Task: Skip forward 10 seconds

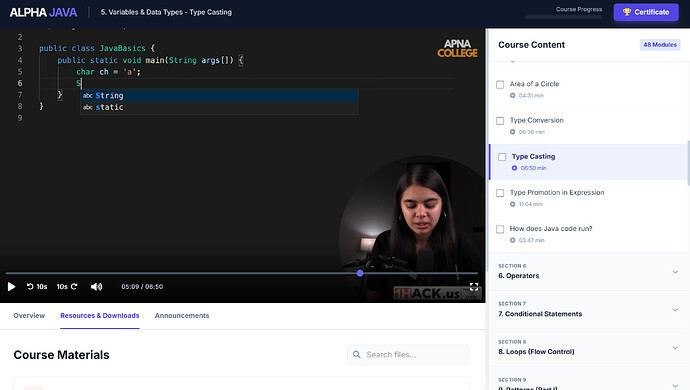Action: pyautogui.click(x=67, y=287)
